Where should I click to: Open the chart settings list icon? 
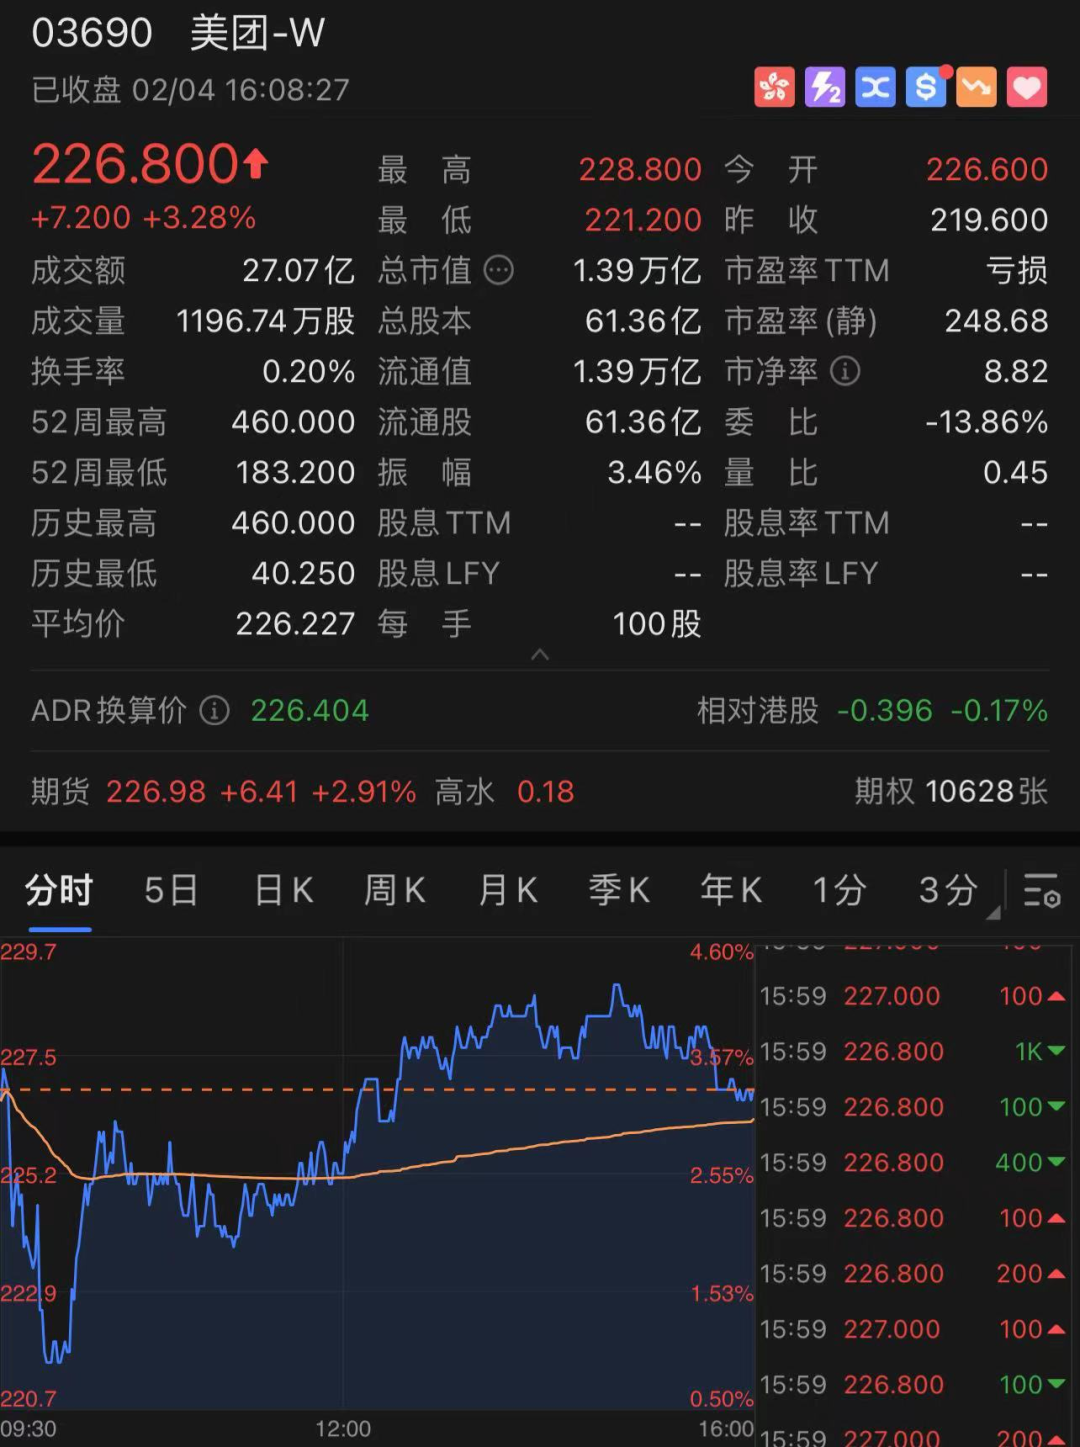click(1041, 889)
